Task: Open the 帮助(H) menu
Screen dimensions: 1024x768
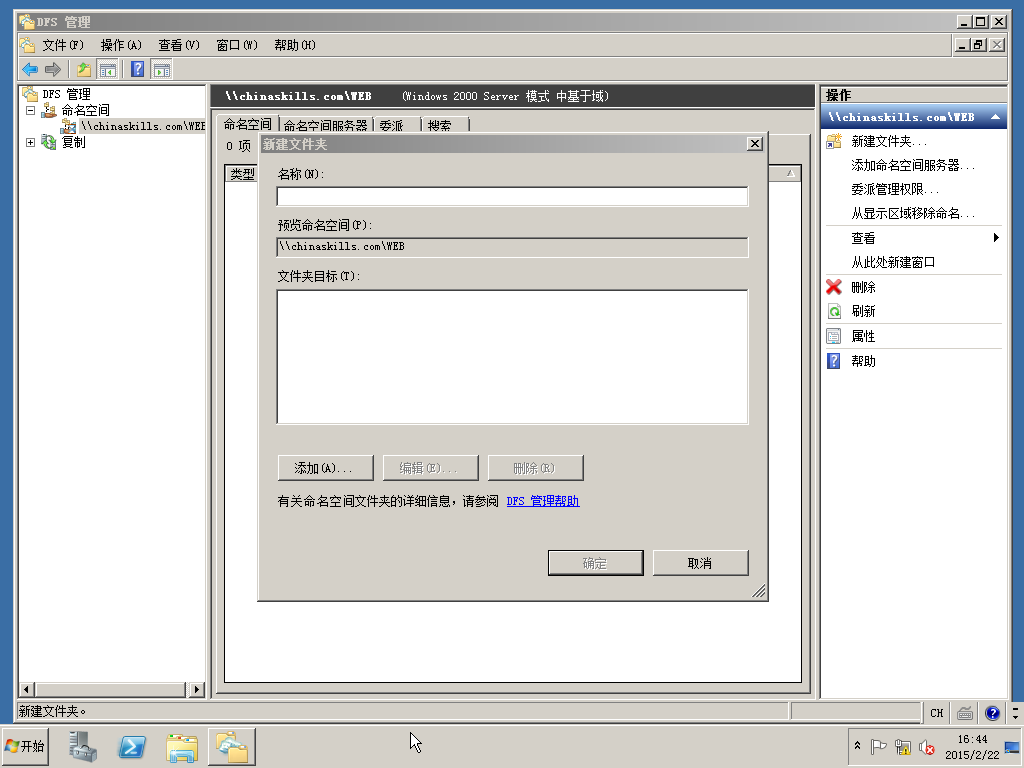Action: tap(295, 45)
